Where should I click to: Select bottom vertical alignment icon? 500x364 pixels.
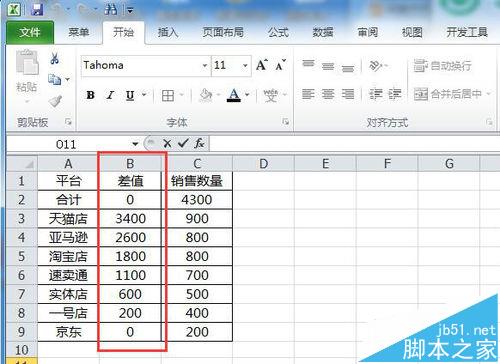click(348, 68)
